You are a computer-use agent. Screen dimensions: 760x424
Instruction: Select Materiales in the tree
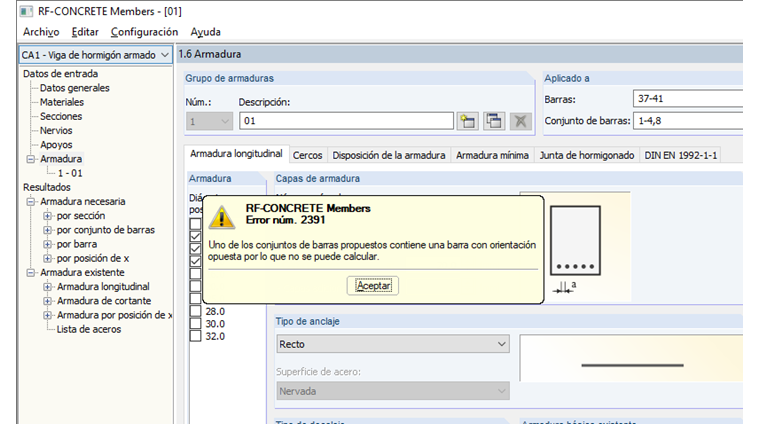[x=62, y=102]
